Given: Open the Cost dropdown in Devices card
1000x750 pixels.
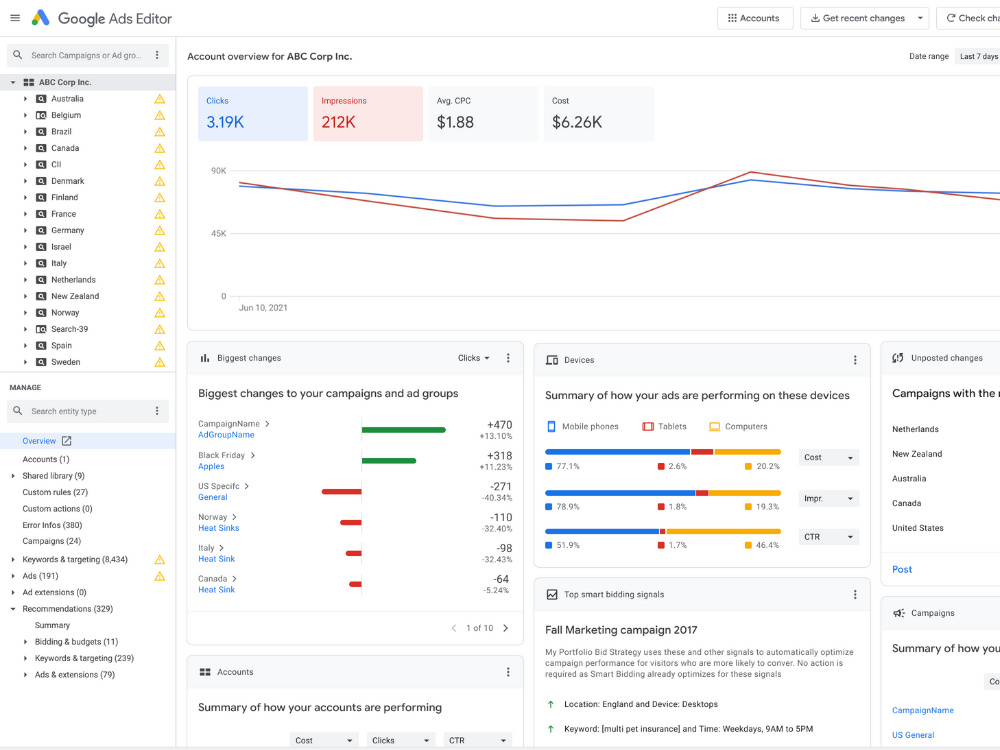Looking at the screenshot, I should tap(828, 457).
